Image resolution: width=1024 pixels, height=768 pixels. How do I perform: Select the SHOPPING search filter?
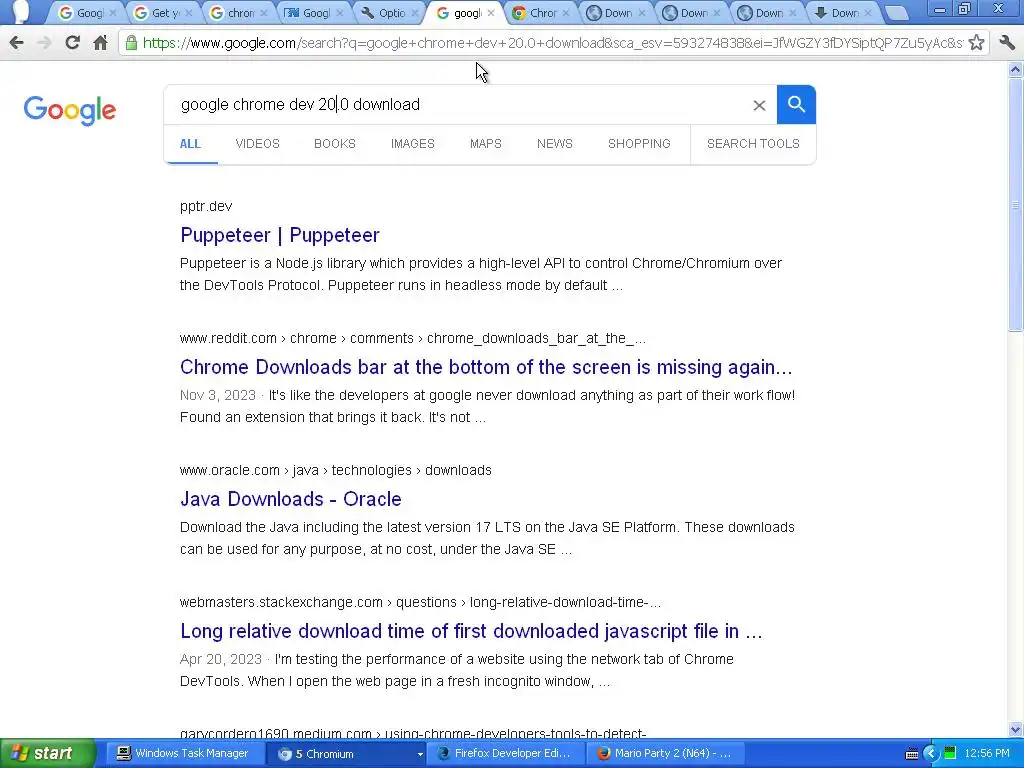[x=639, y=144]
